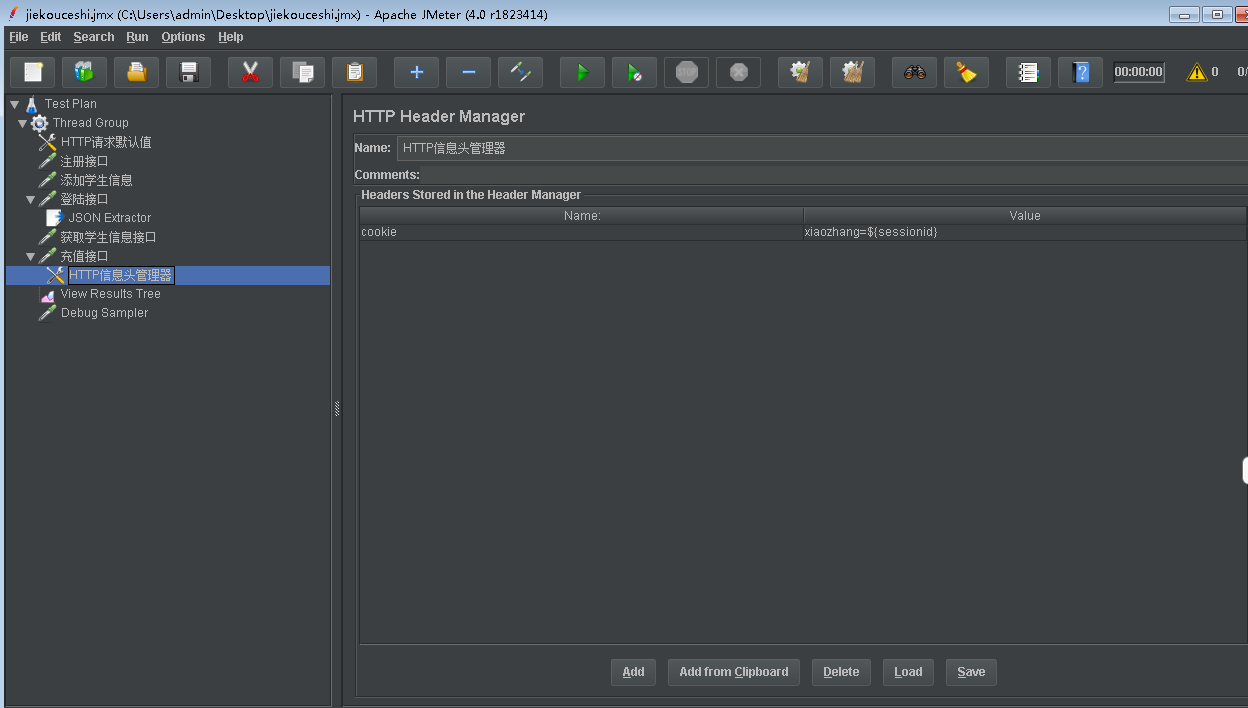Click the yellow warning log icon

pos(1196,72)
